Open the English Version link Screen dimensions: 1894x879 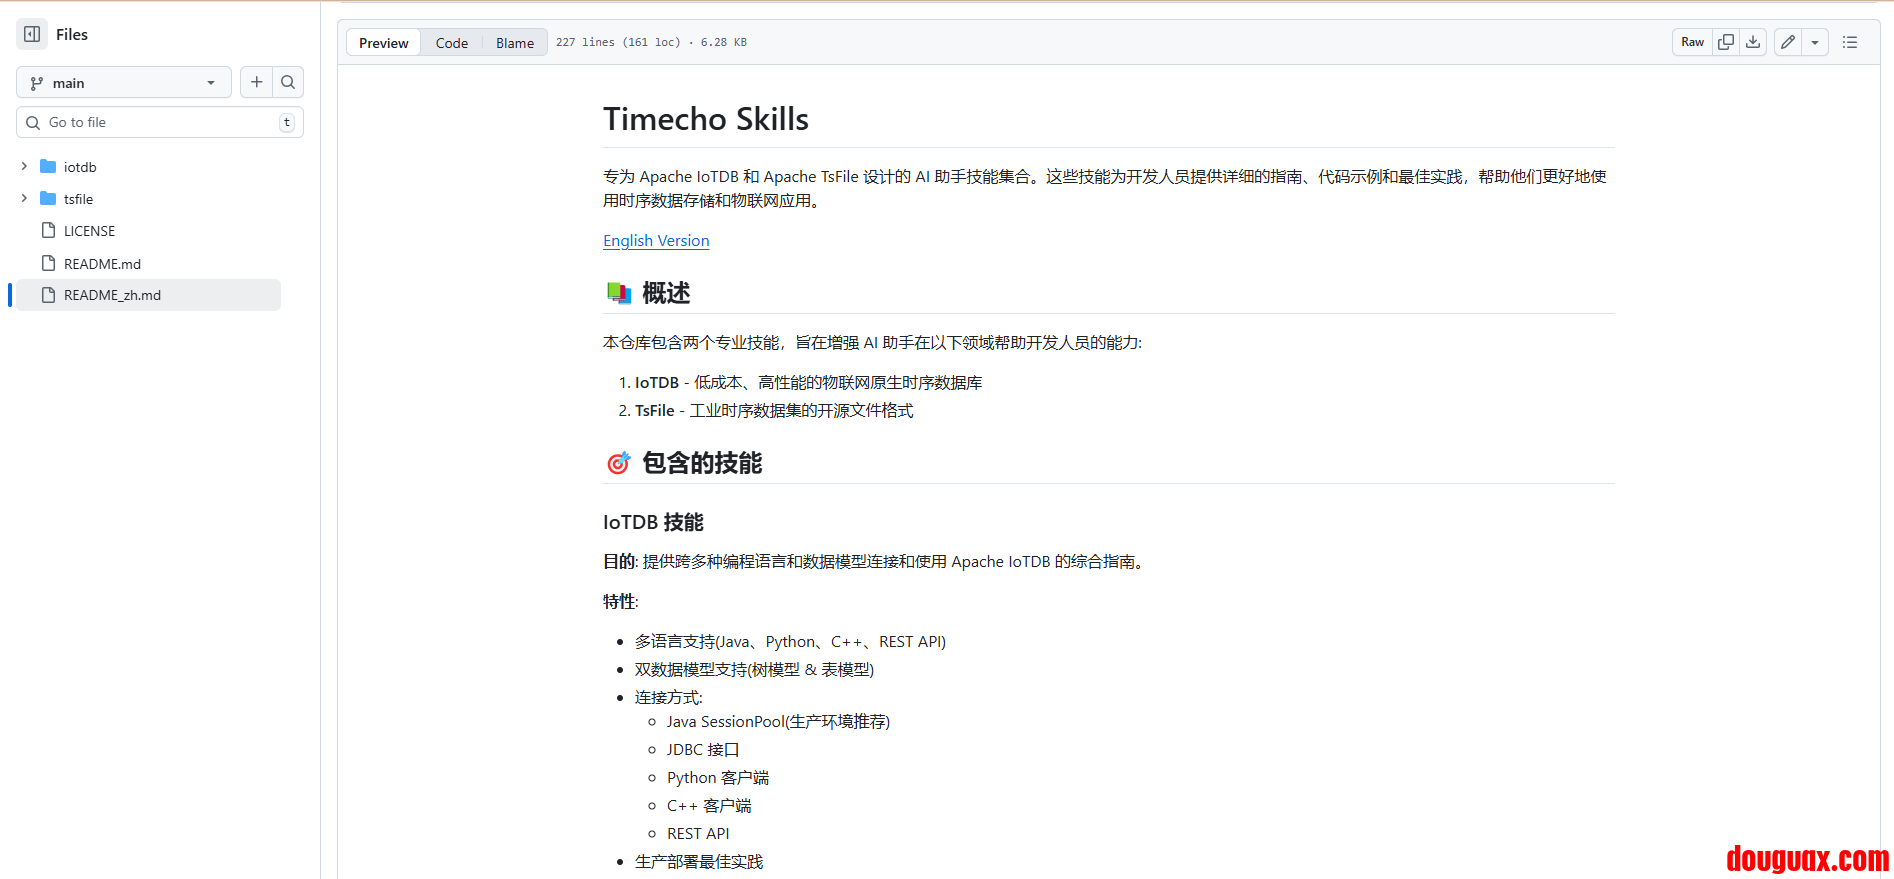tap(656, 241)
